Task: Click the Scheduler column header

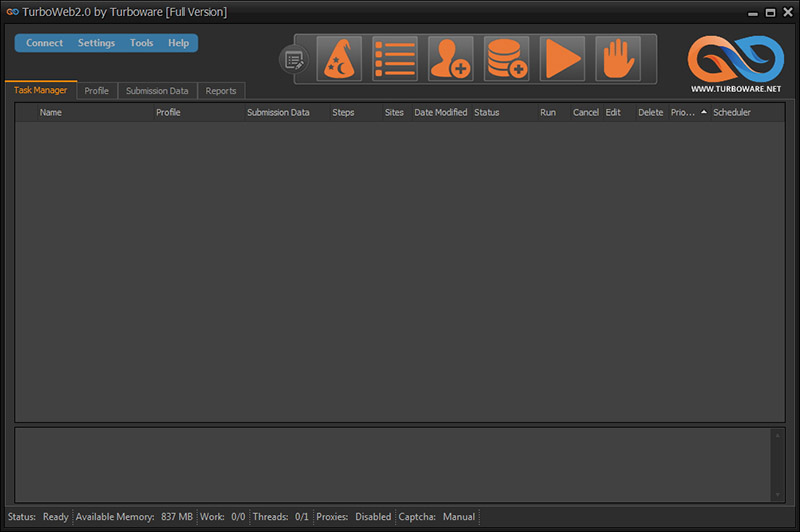Action: (732, 113)
